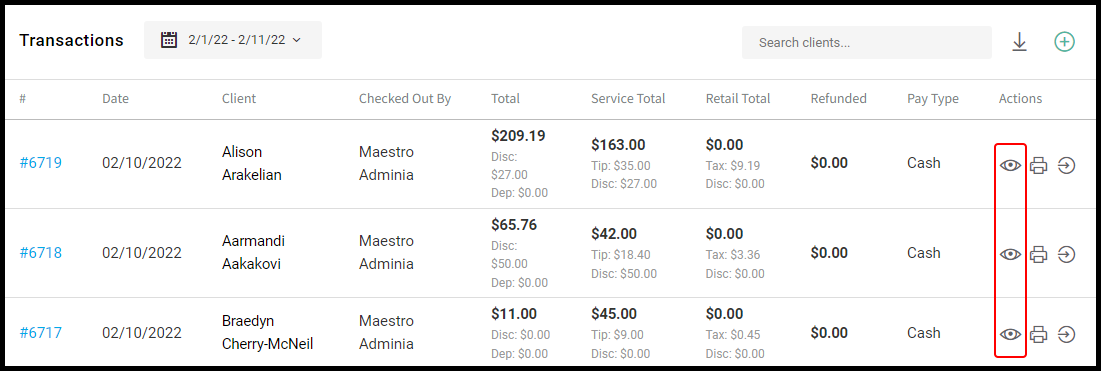Open transaction link #6719

41,163
